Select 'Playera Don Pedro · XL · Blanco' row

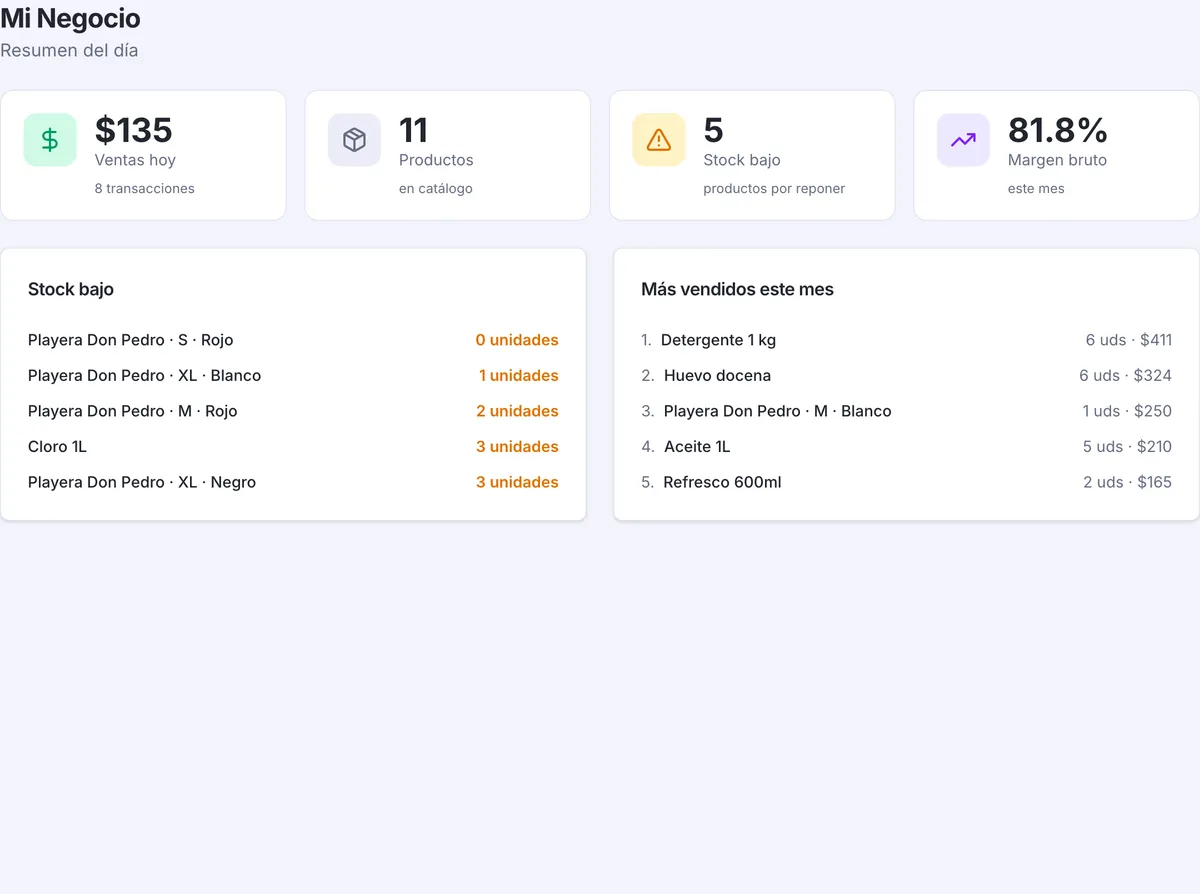pyautogui.click(x=293, y=376)
